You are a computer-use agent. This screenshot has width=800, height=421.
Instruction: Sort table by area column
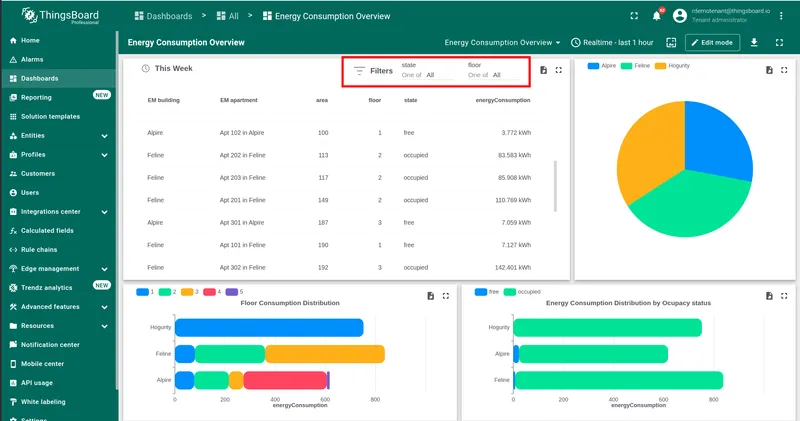(x=321, y=100)
